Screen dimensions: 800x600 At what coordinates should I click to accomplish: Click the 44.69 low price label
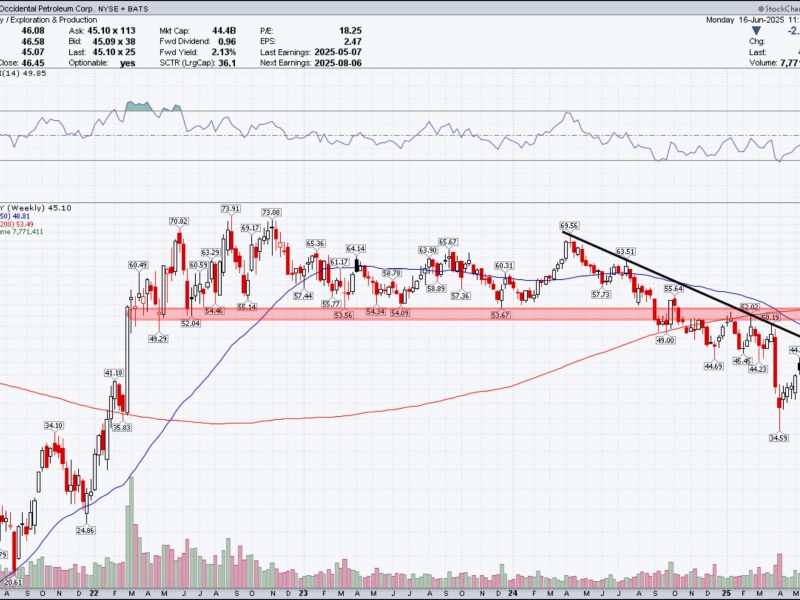point(713,366)
